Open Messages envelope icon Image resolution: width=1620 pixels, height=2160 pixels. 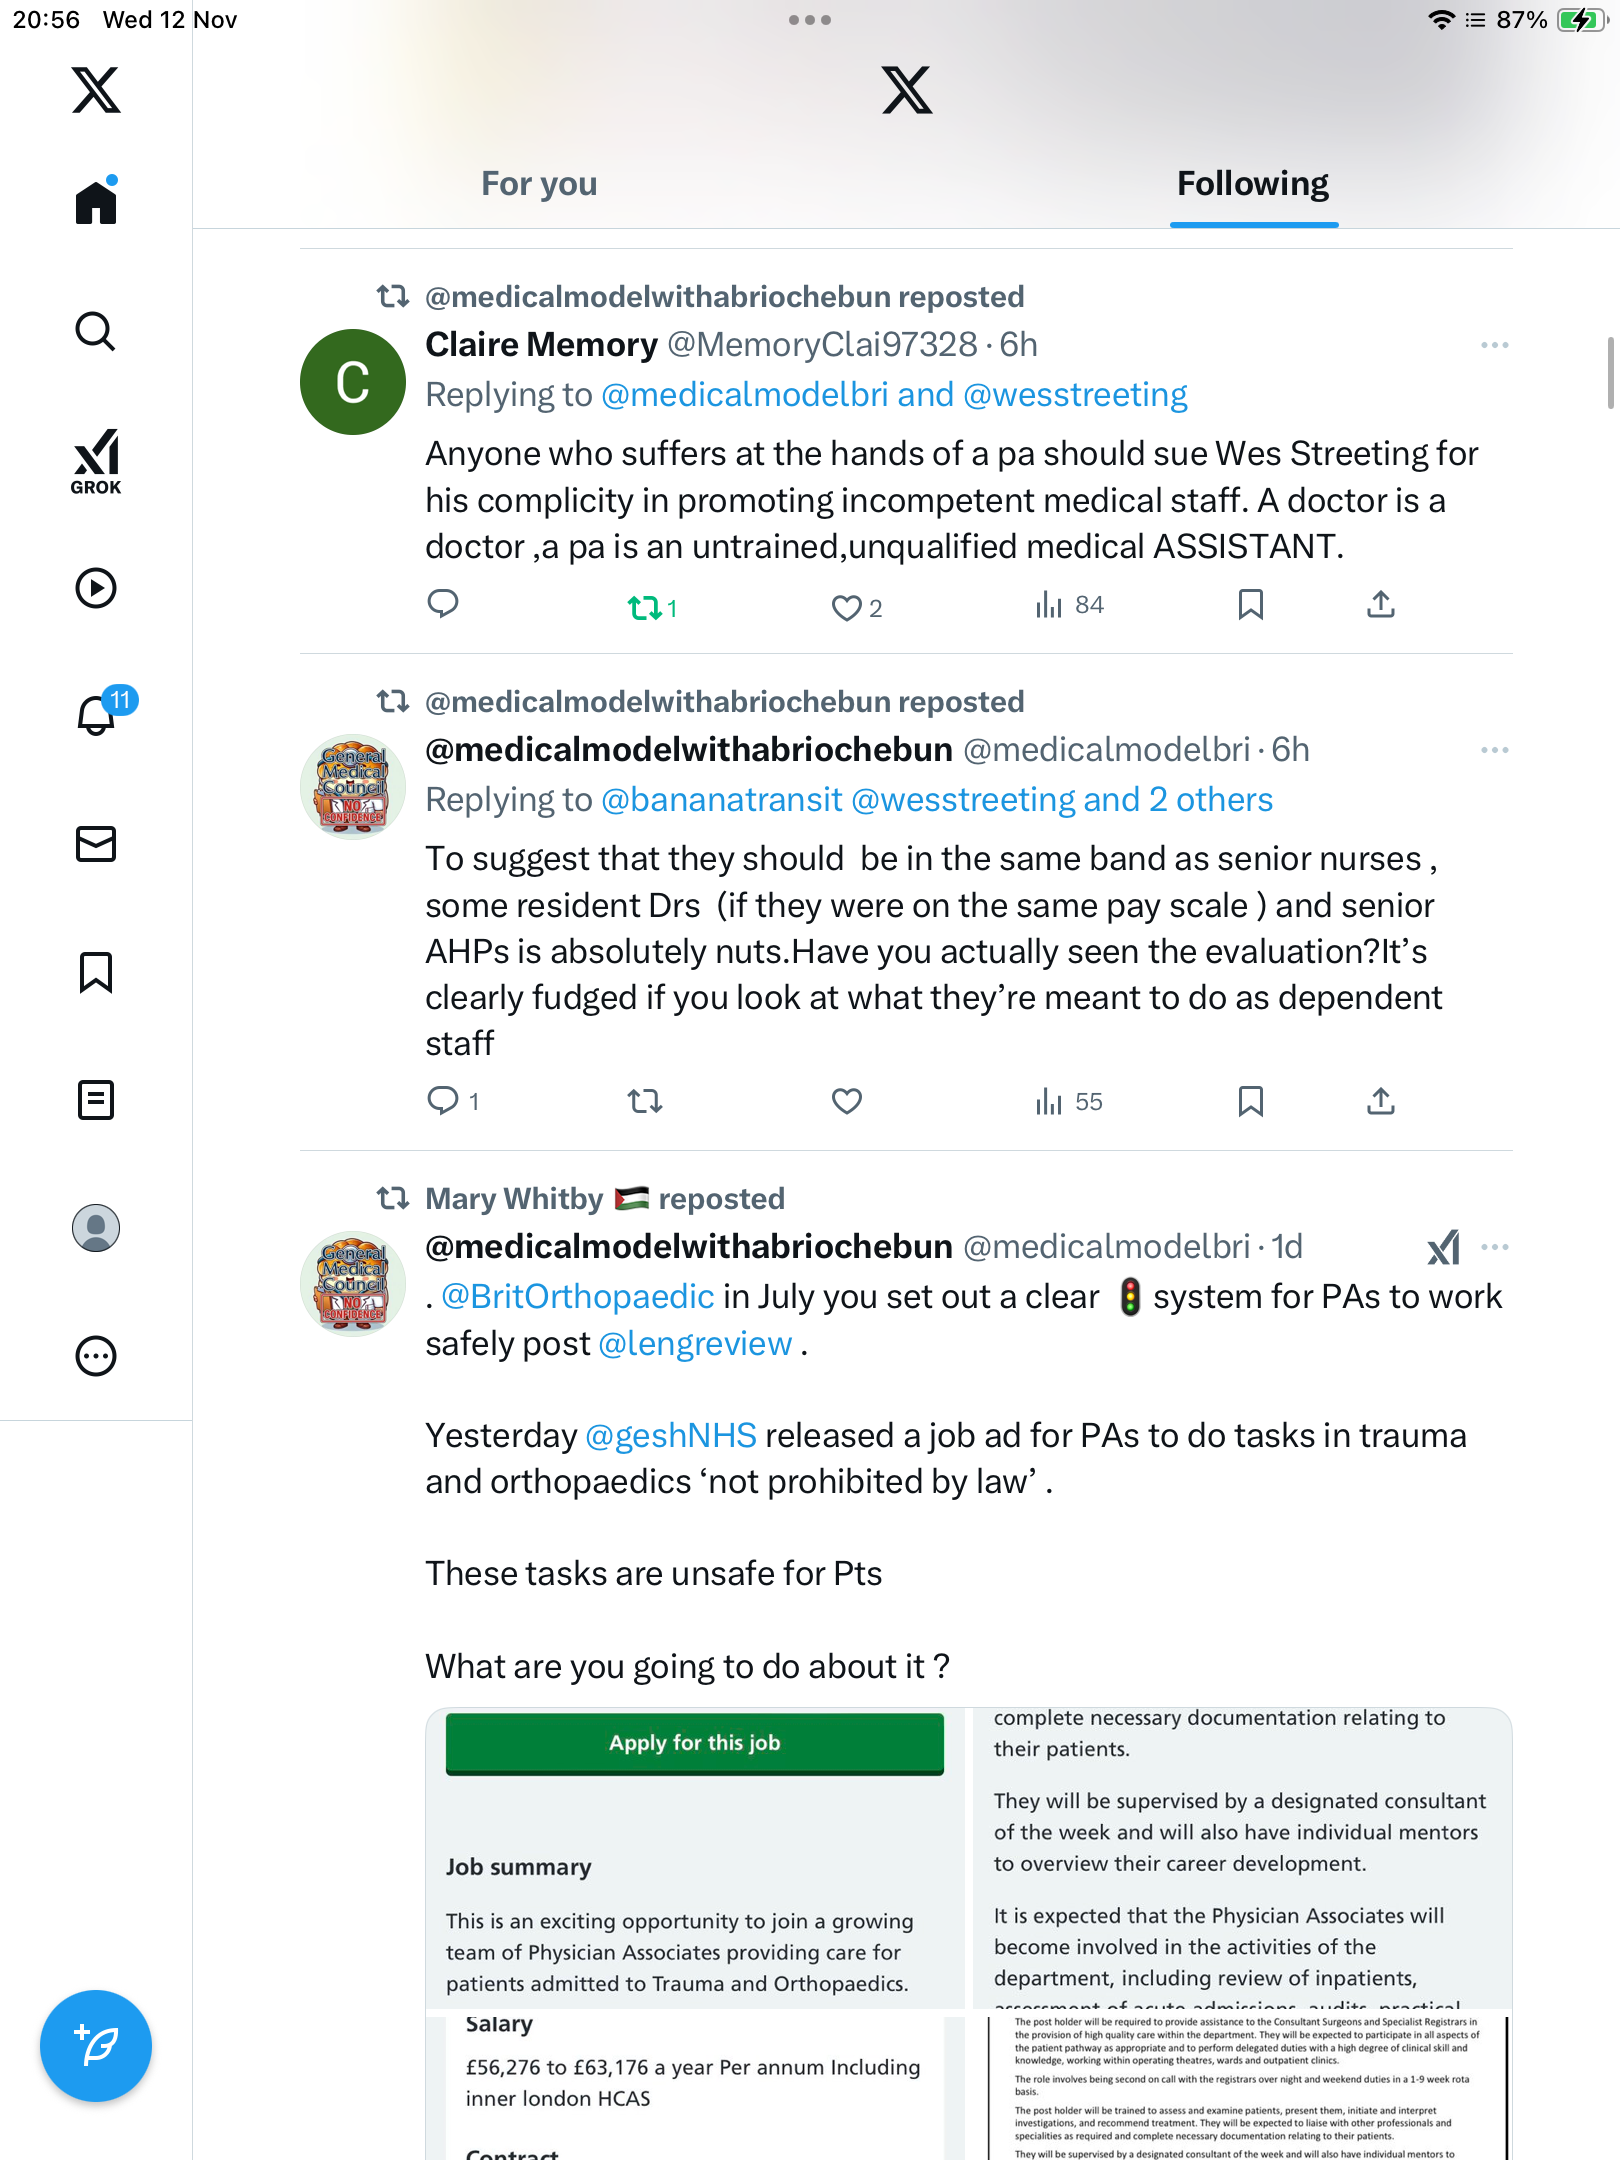tap(96, 844)
